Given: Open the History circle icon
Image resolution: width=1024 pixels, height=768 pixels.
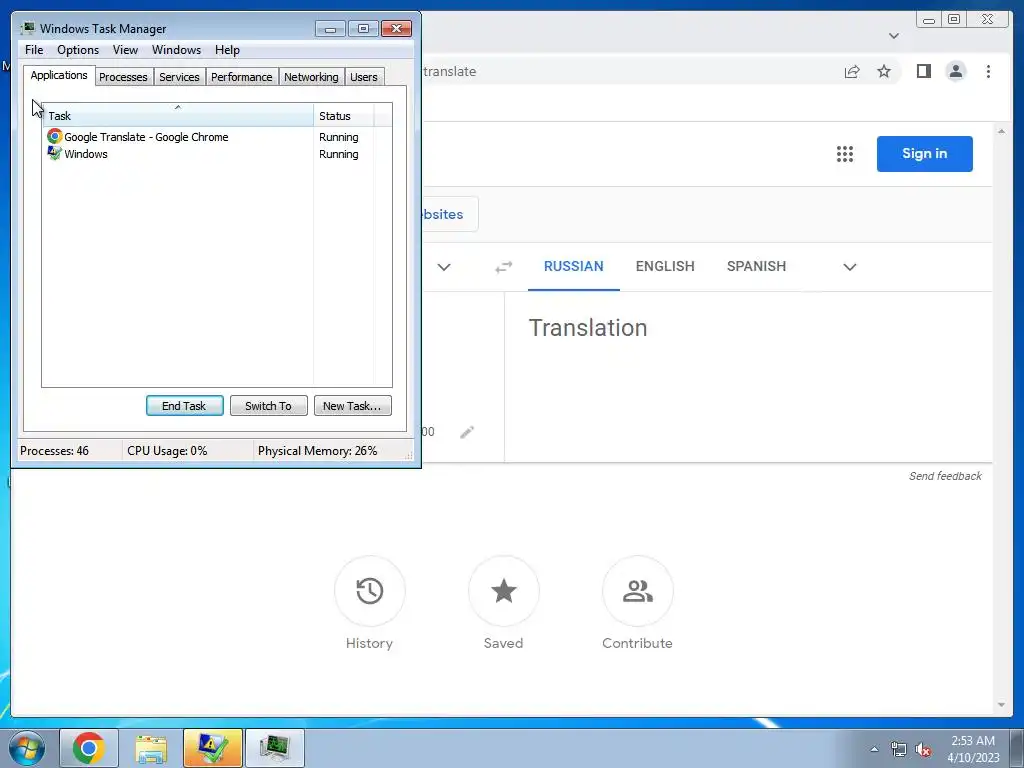Looking at the screenshot, I should 370,591.
